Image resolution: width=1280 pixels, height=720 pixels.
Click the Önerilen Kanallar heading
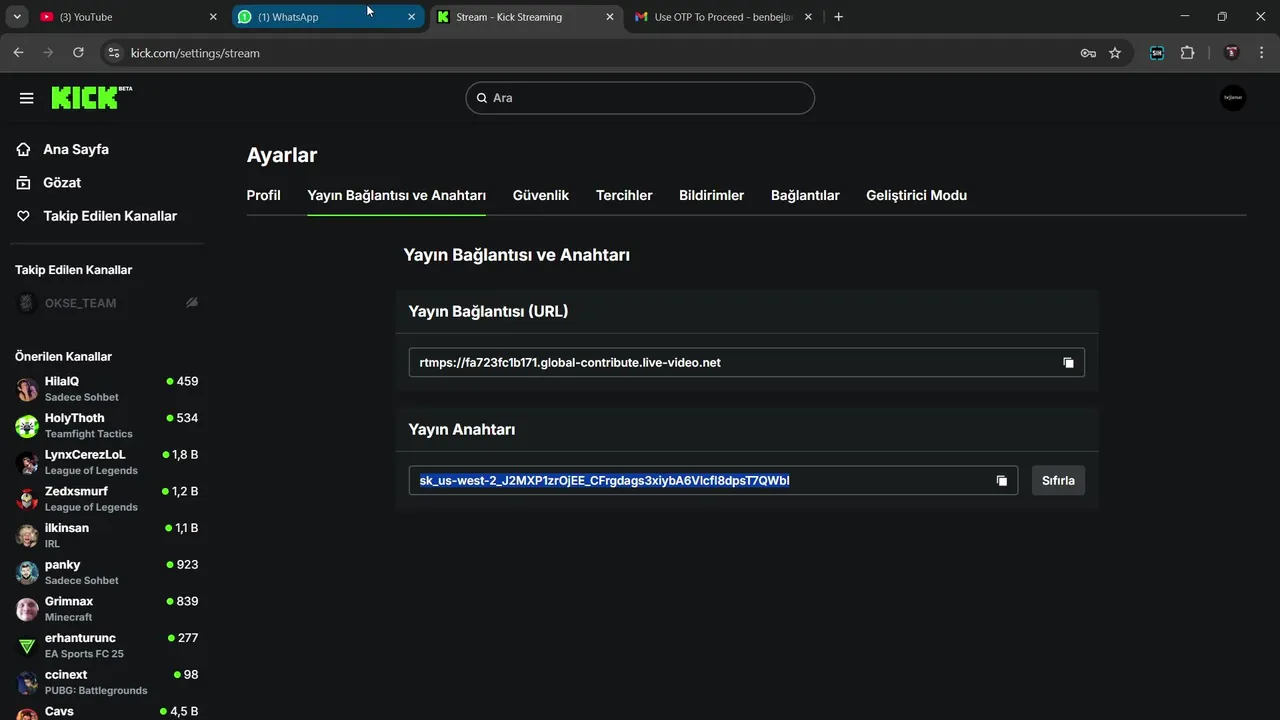63,356
